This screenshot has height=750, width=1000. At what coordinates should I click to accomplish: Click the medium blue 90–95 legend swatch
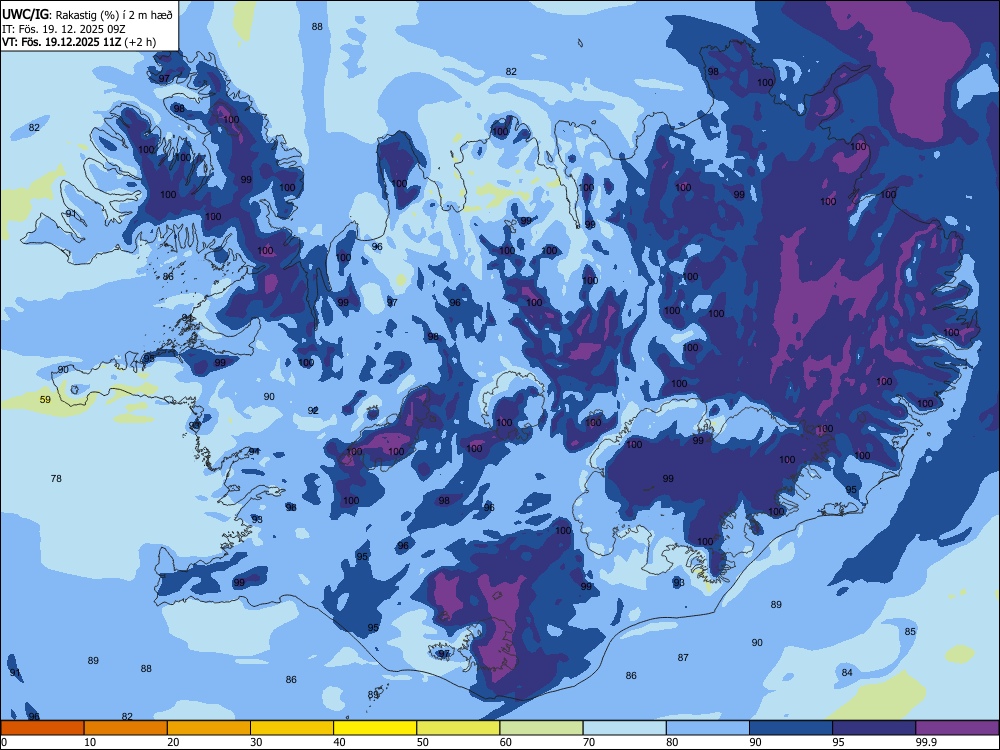pos(791,728)
